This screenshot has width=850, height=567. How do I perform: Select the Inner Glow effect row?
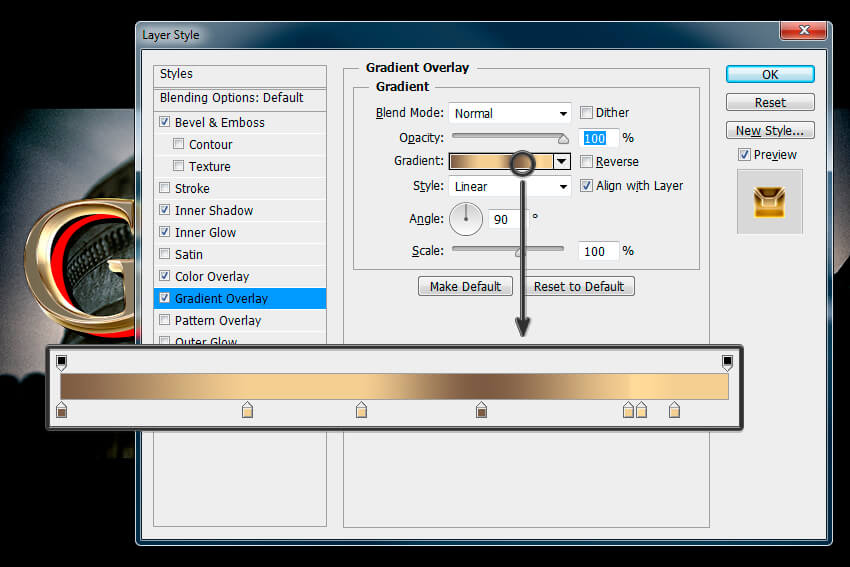(240, 233)
